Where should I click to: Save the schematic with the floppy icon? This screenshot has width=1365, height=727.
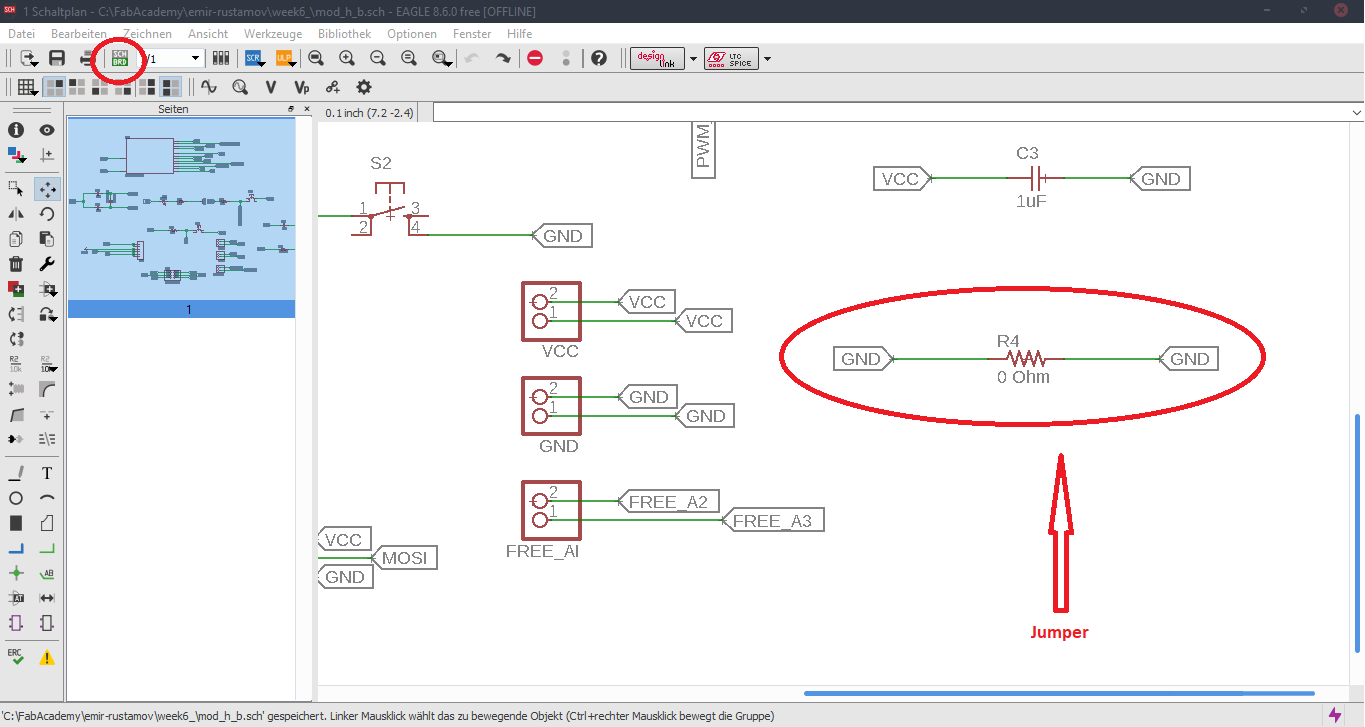tap(57, 58)
